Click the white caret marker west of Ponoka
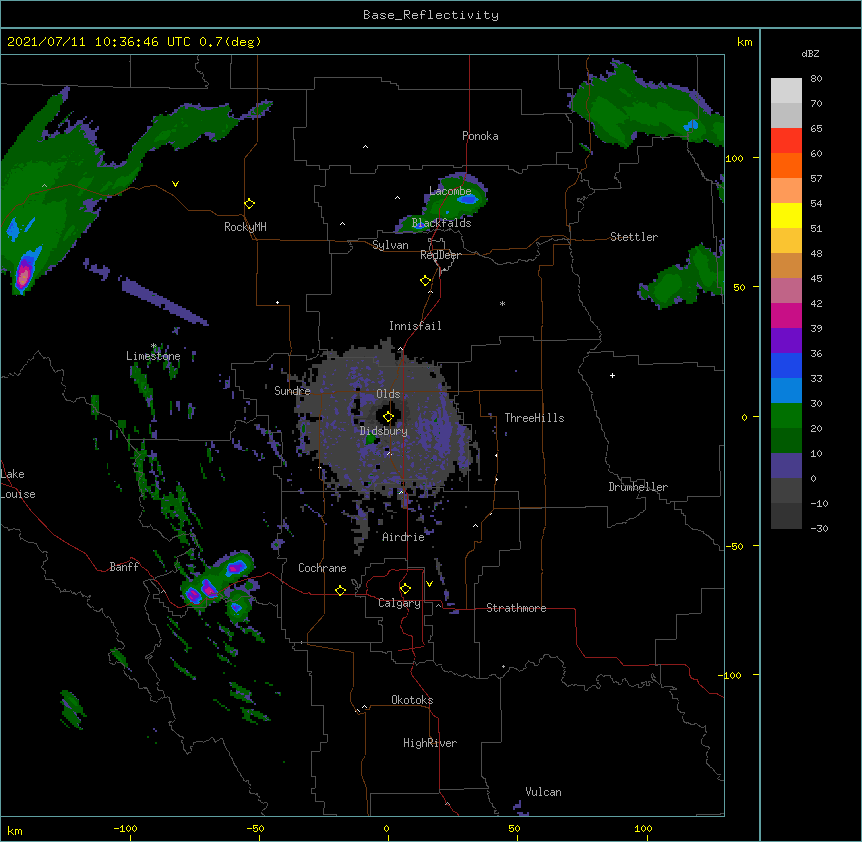 [x=366, y=147]
